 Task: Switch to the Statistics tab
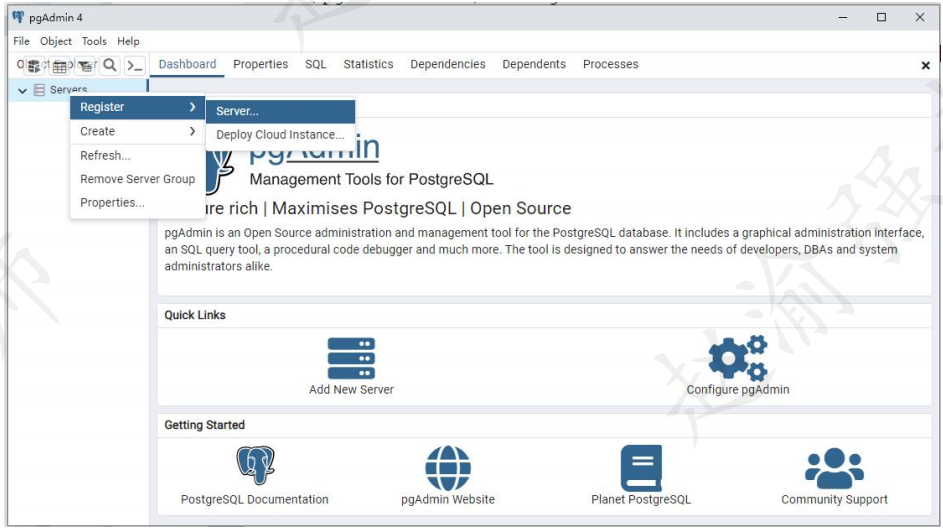pyautogui.click(x=368, y=64)
